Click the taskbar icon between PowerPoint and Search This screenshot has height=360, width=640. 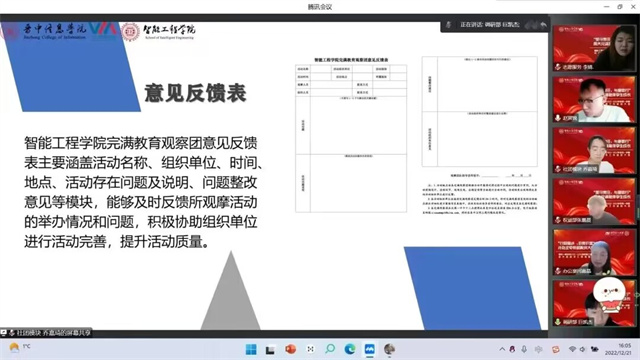click(310, 349)
